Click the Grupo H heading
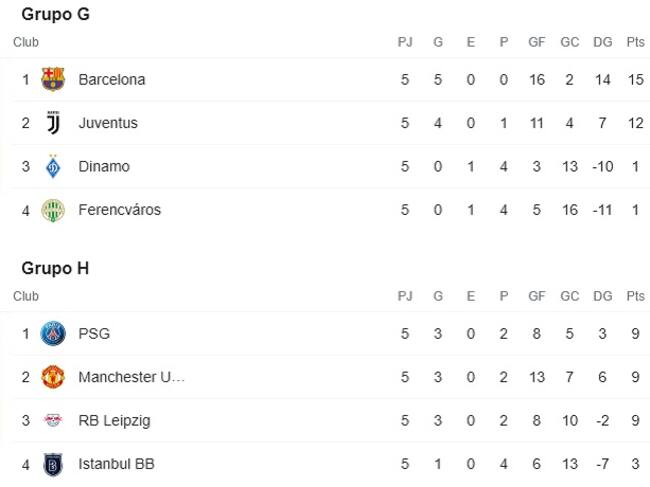Viewport: 650px width, 487px height. coord(55,268)
